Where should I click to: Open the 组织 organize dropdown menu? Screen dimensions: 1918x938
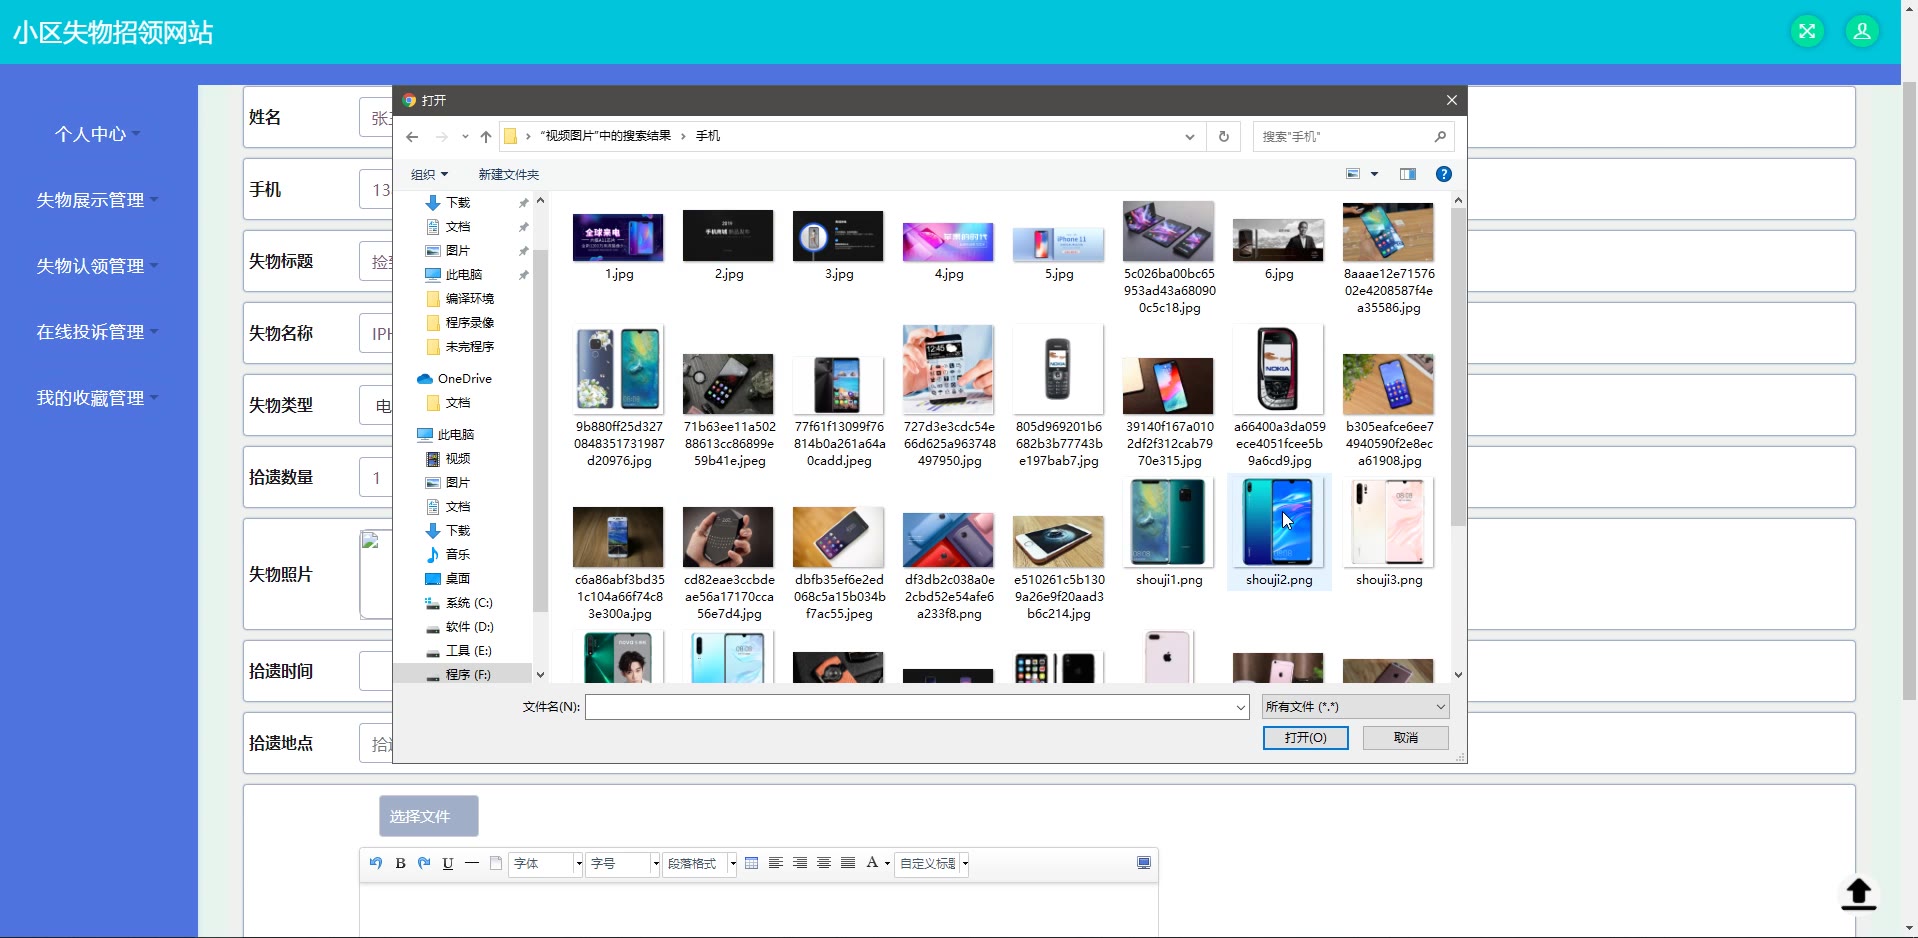coord(429,174)
